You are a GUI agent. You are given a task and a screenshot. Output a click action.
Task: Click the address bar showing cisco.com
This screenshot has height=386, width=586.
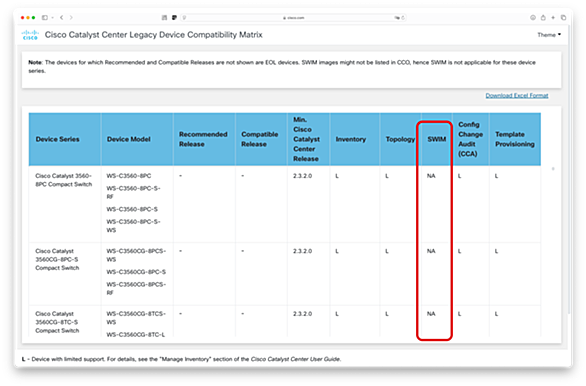click(293, 18)
